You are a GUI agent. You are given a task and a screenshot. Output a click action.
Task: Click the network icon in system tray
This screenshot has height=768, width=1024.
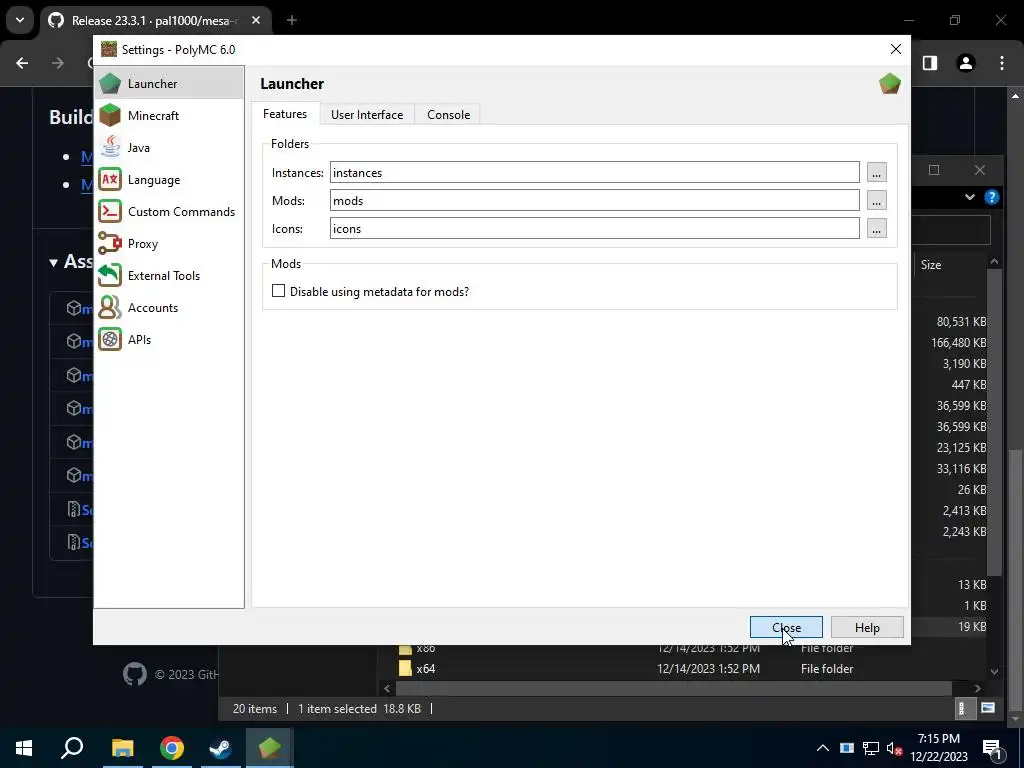tap(871, 748)
